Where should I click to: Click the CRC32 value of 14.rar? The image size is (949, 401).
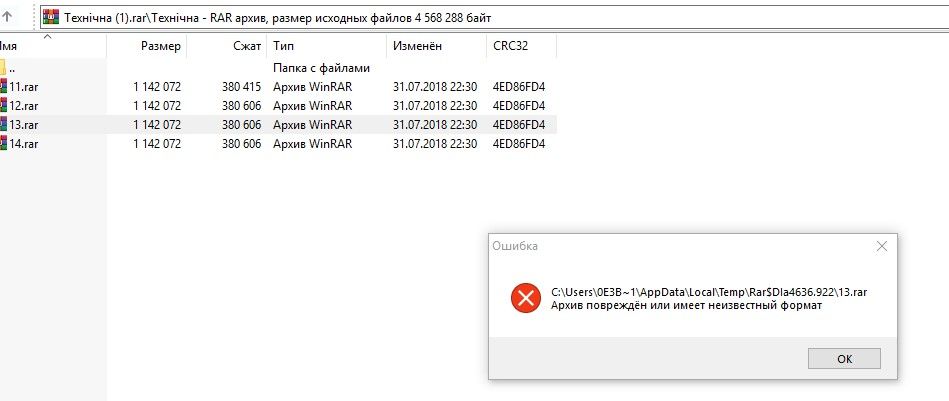pyautogui.click(x=518, y=143)
